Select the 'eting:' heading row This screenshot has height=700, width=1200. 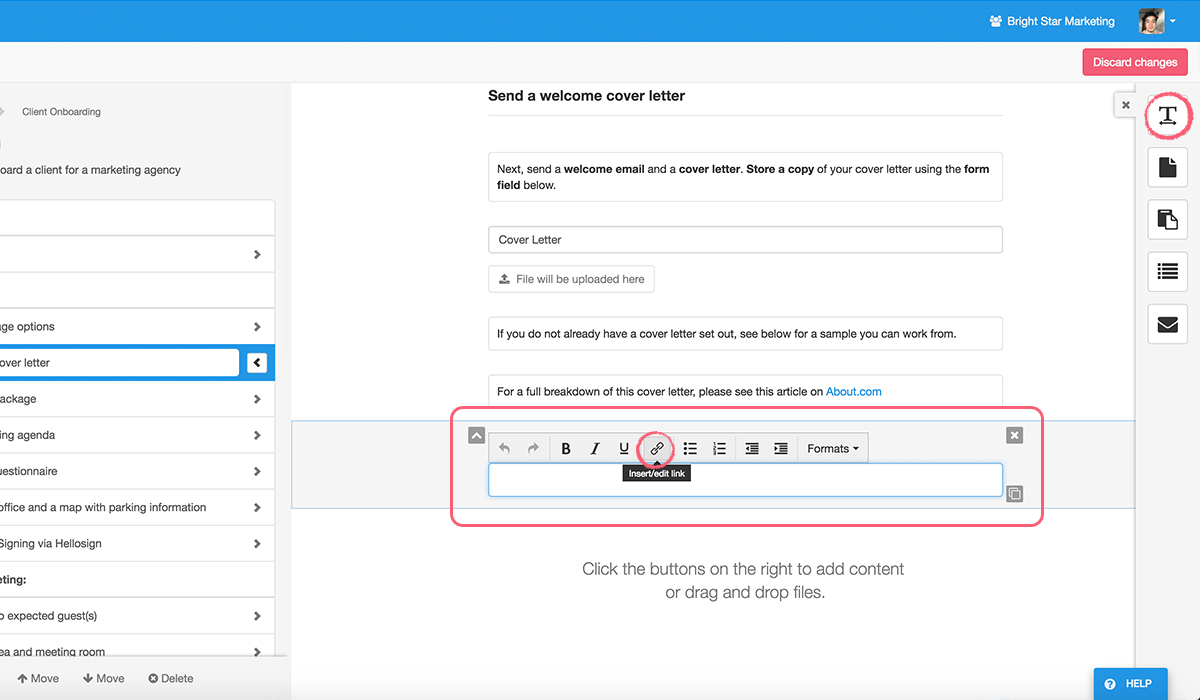(137, 580)
